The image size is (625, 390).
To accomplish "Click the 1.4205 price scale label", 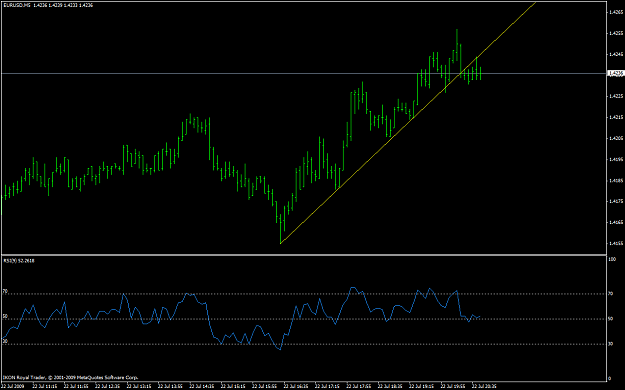I will [616, 138].
